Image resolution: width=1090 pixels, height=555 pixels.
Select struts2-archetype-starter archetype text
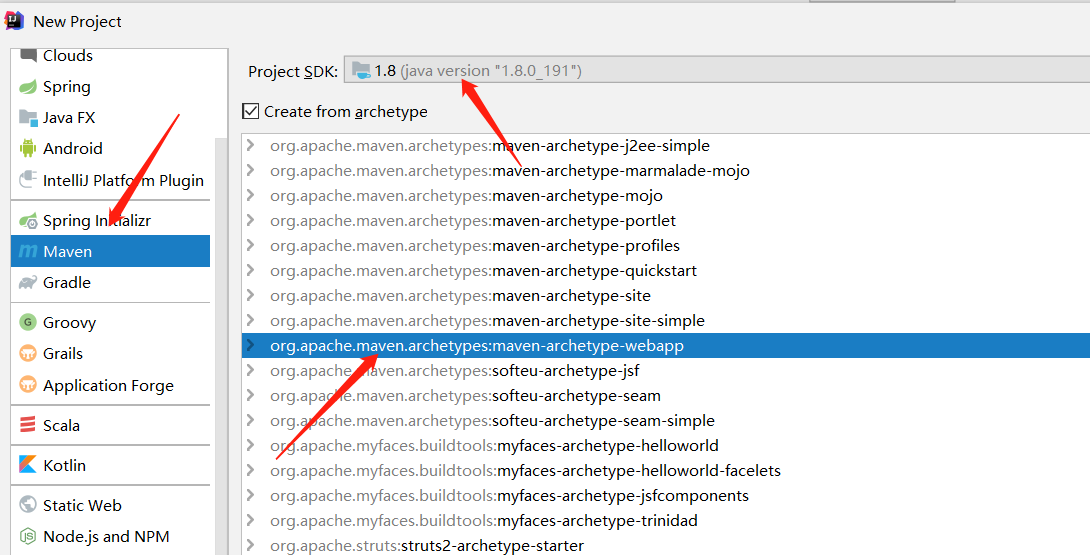(492, 546)
